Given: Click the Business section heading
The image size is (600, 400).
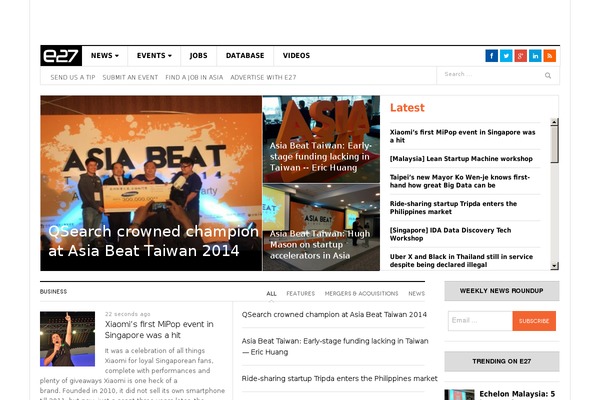Looking at the screenshot, I should [53, 292].
